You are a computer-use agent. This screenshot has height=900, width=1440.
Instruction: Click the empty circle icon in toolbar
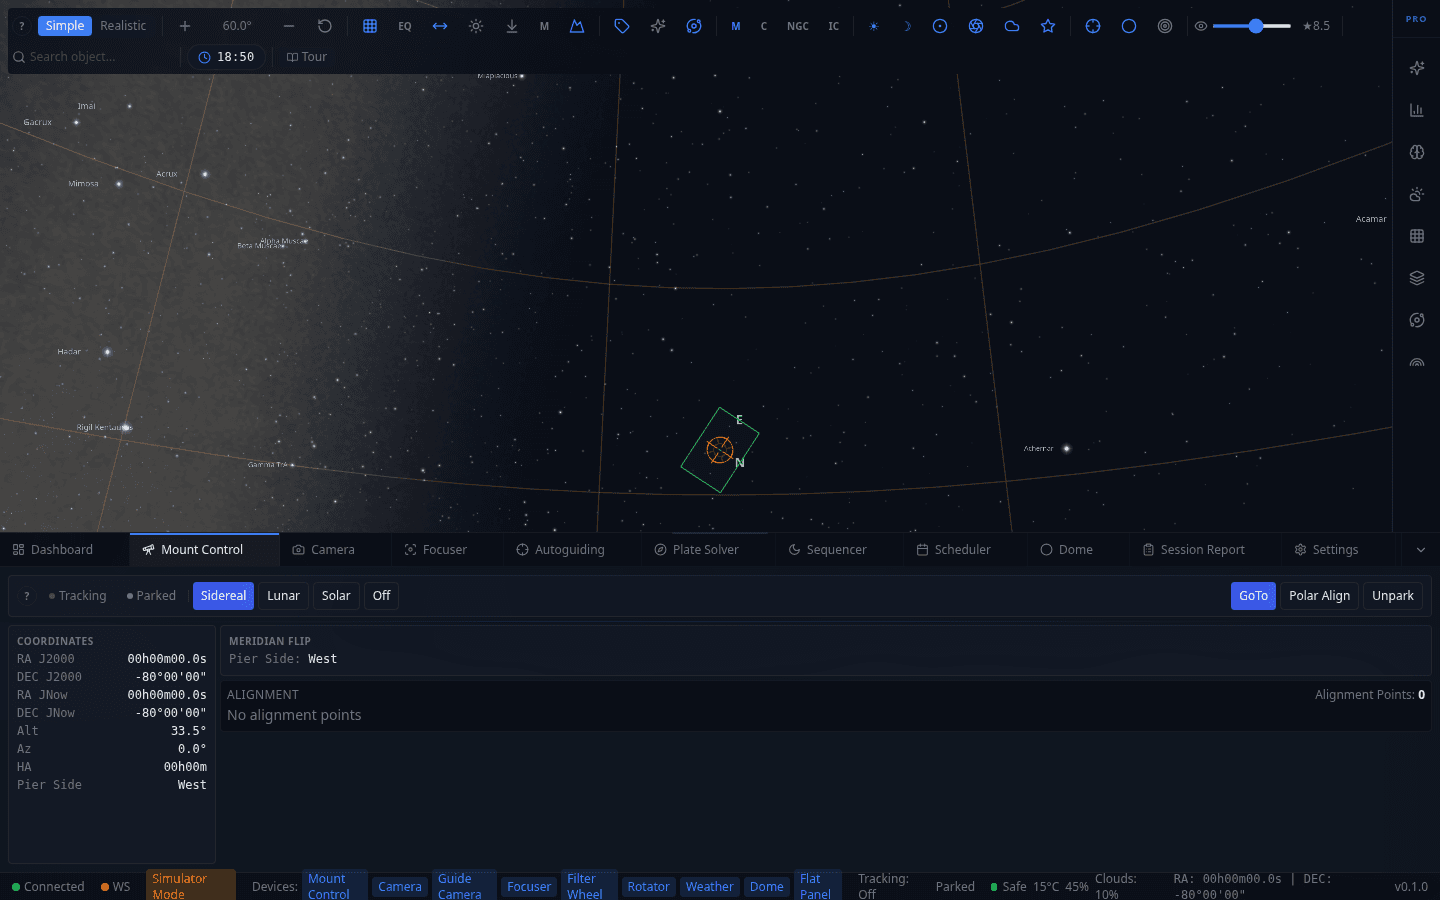(x=1129, y=26)
